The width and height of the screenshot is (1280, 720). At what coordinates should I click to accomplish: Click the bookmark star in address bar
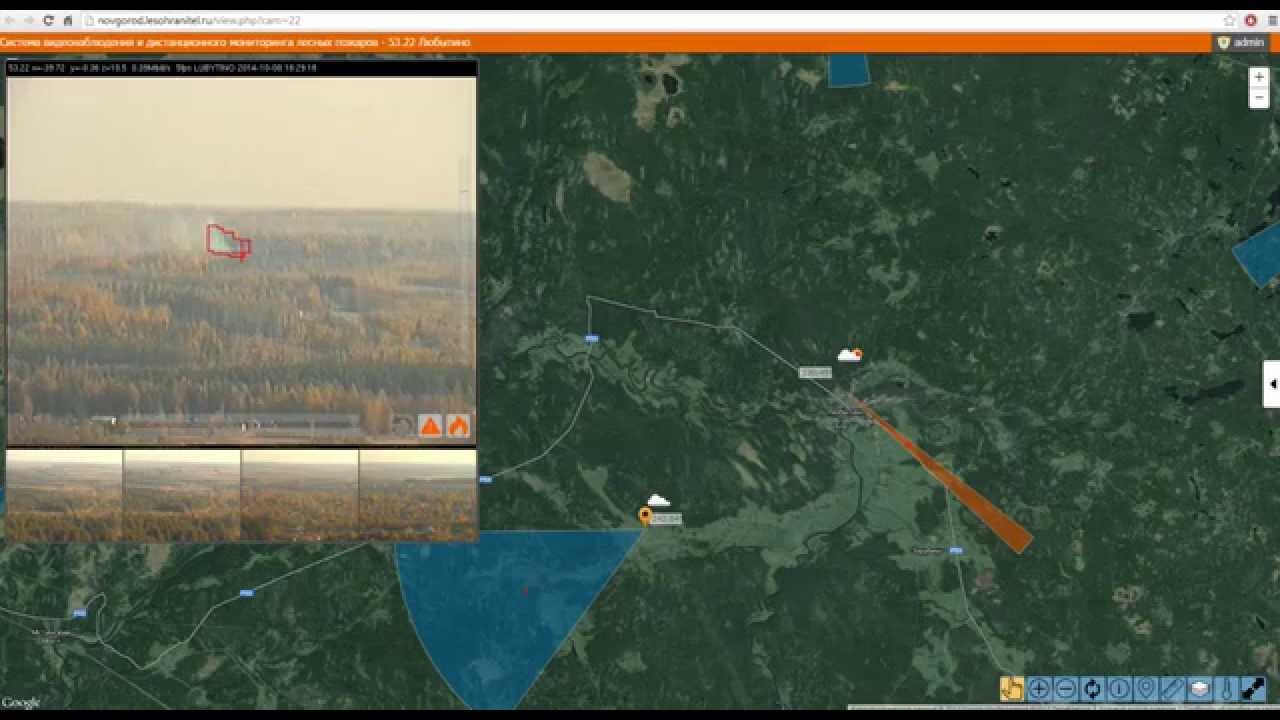(x=1230, y=20)
